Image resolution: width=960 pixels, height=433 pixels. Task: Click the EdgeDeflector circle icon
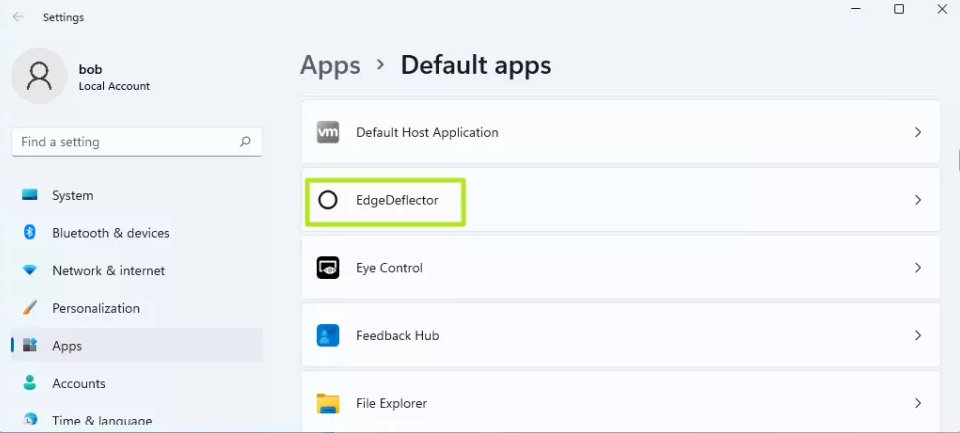328,200
